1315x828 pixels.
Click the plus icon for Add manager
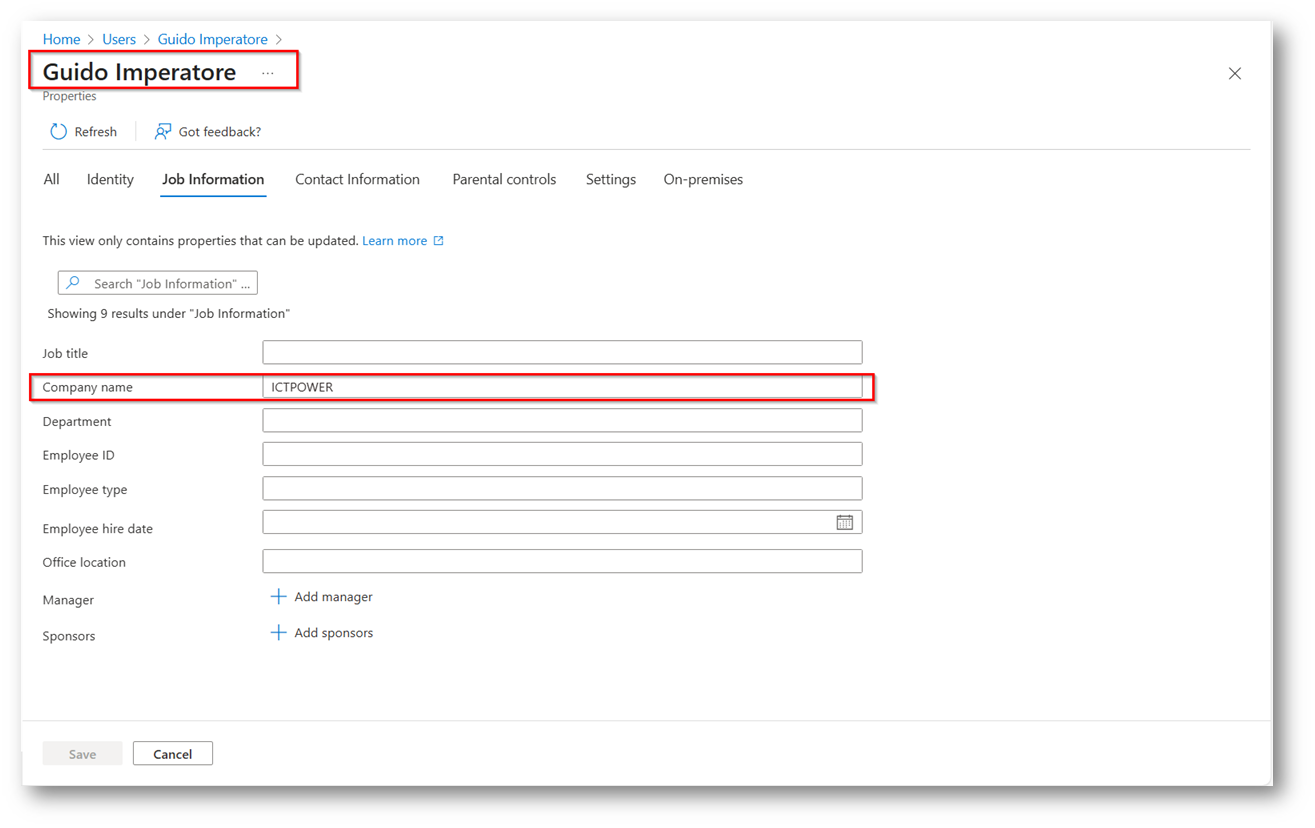pos(278,597)
